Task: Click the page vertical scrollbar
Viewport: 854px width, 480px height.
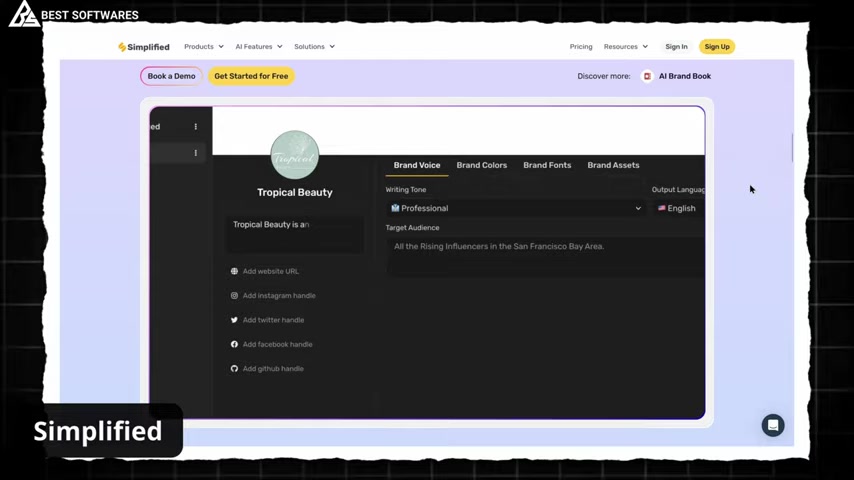Action: click(792, 147)
